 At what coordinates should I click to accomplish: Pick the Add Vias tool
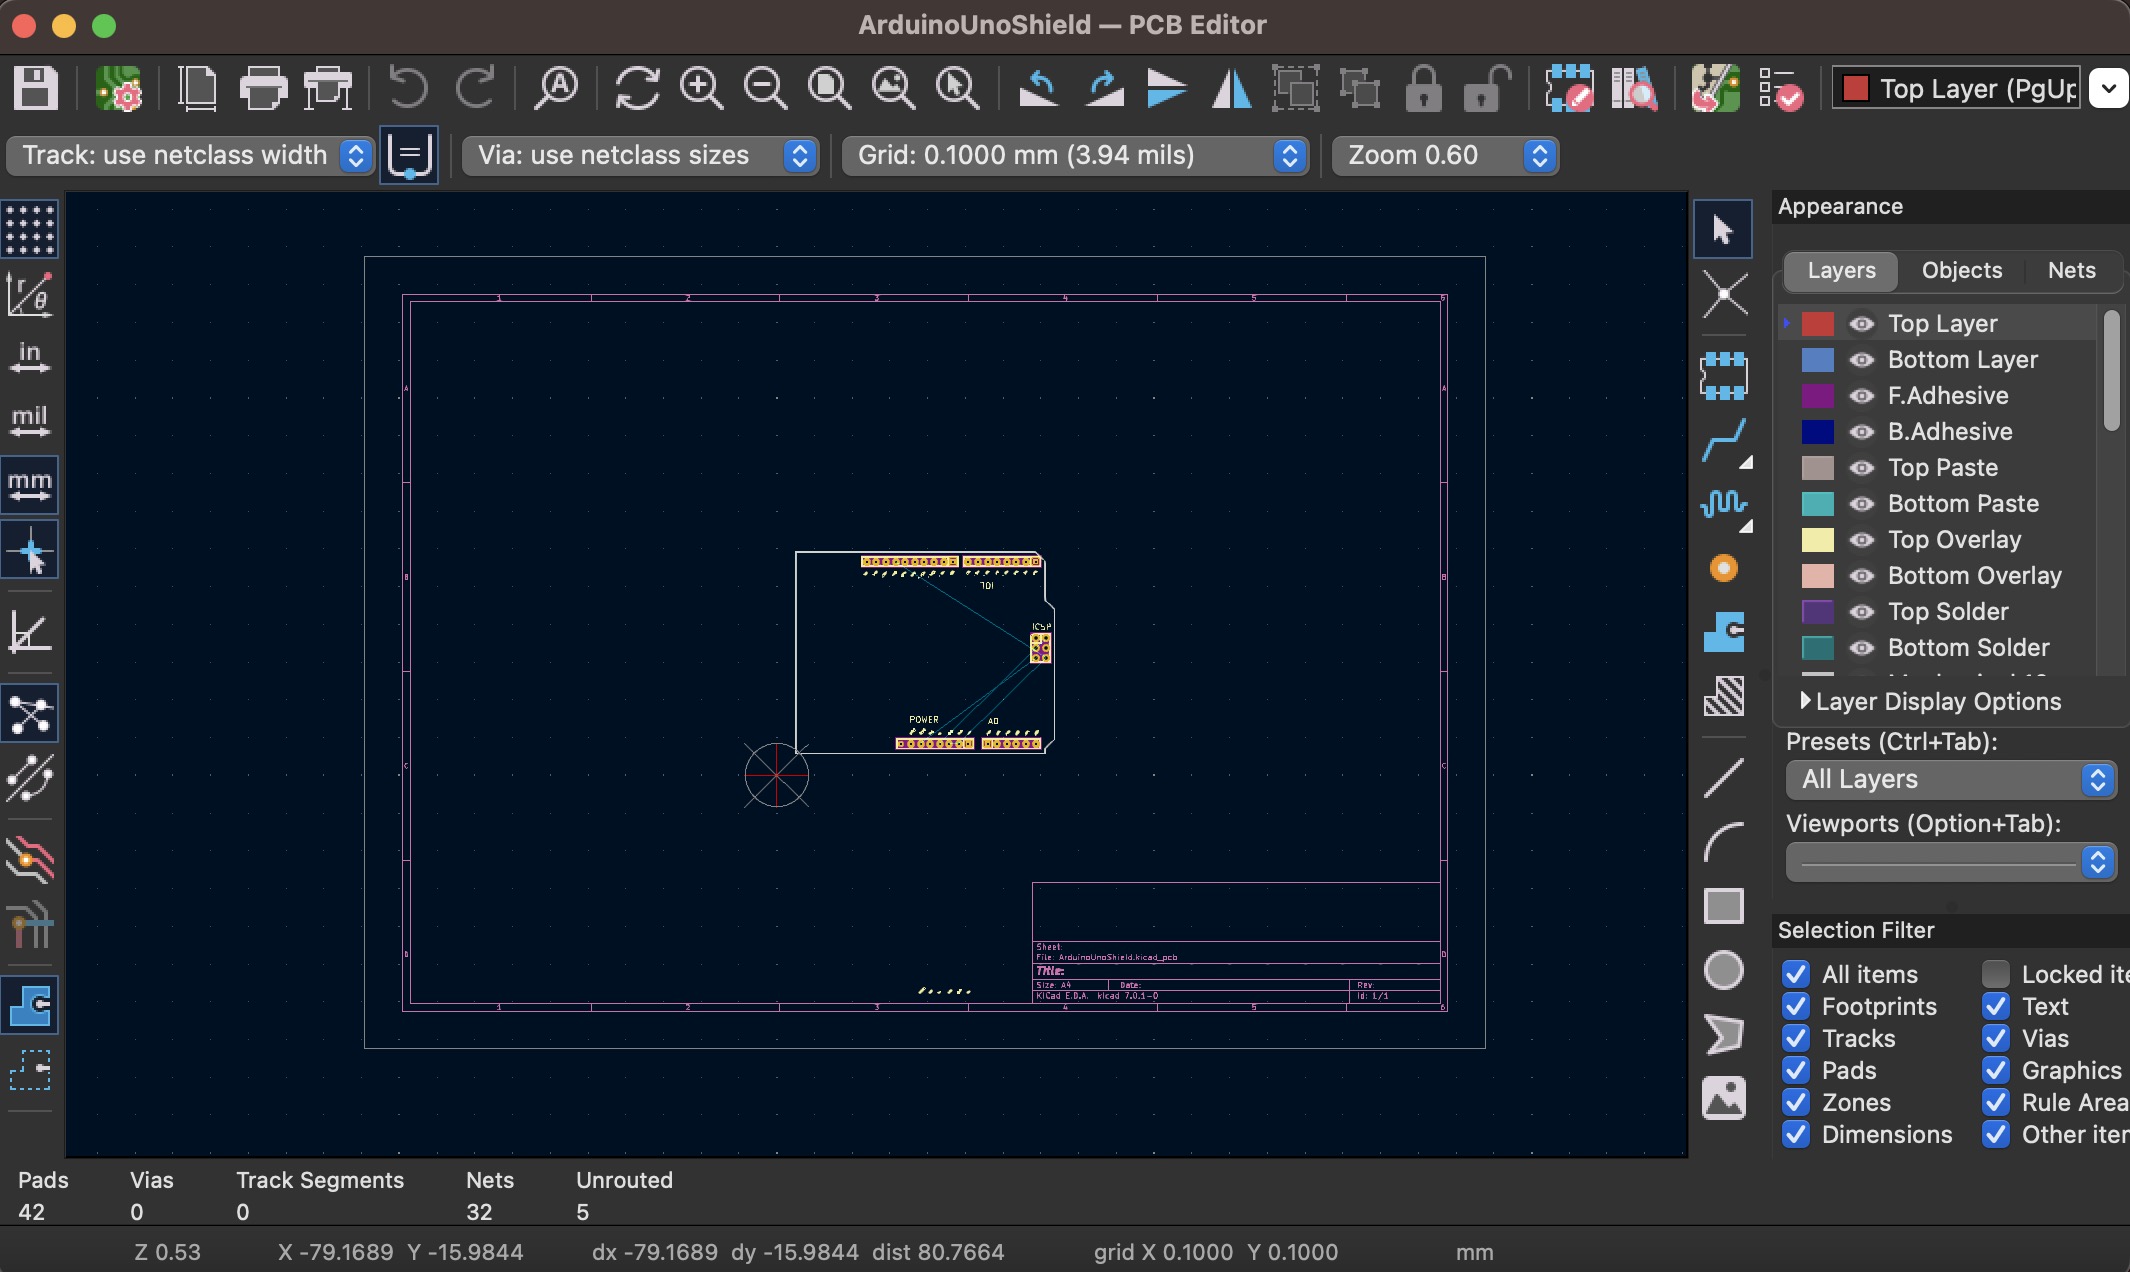click(1723, 568)
